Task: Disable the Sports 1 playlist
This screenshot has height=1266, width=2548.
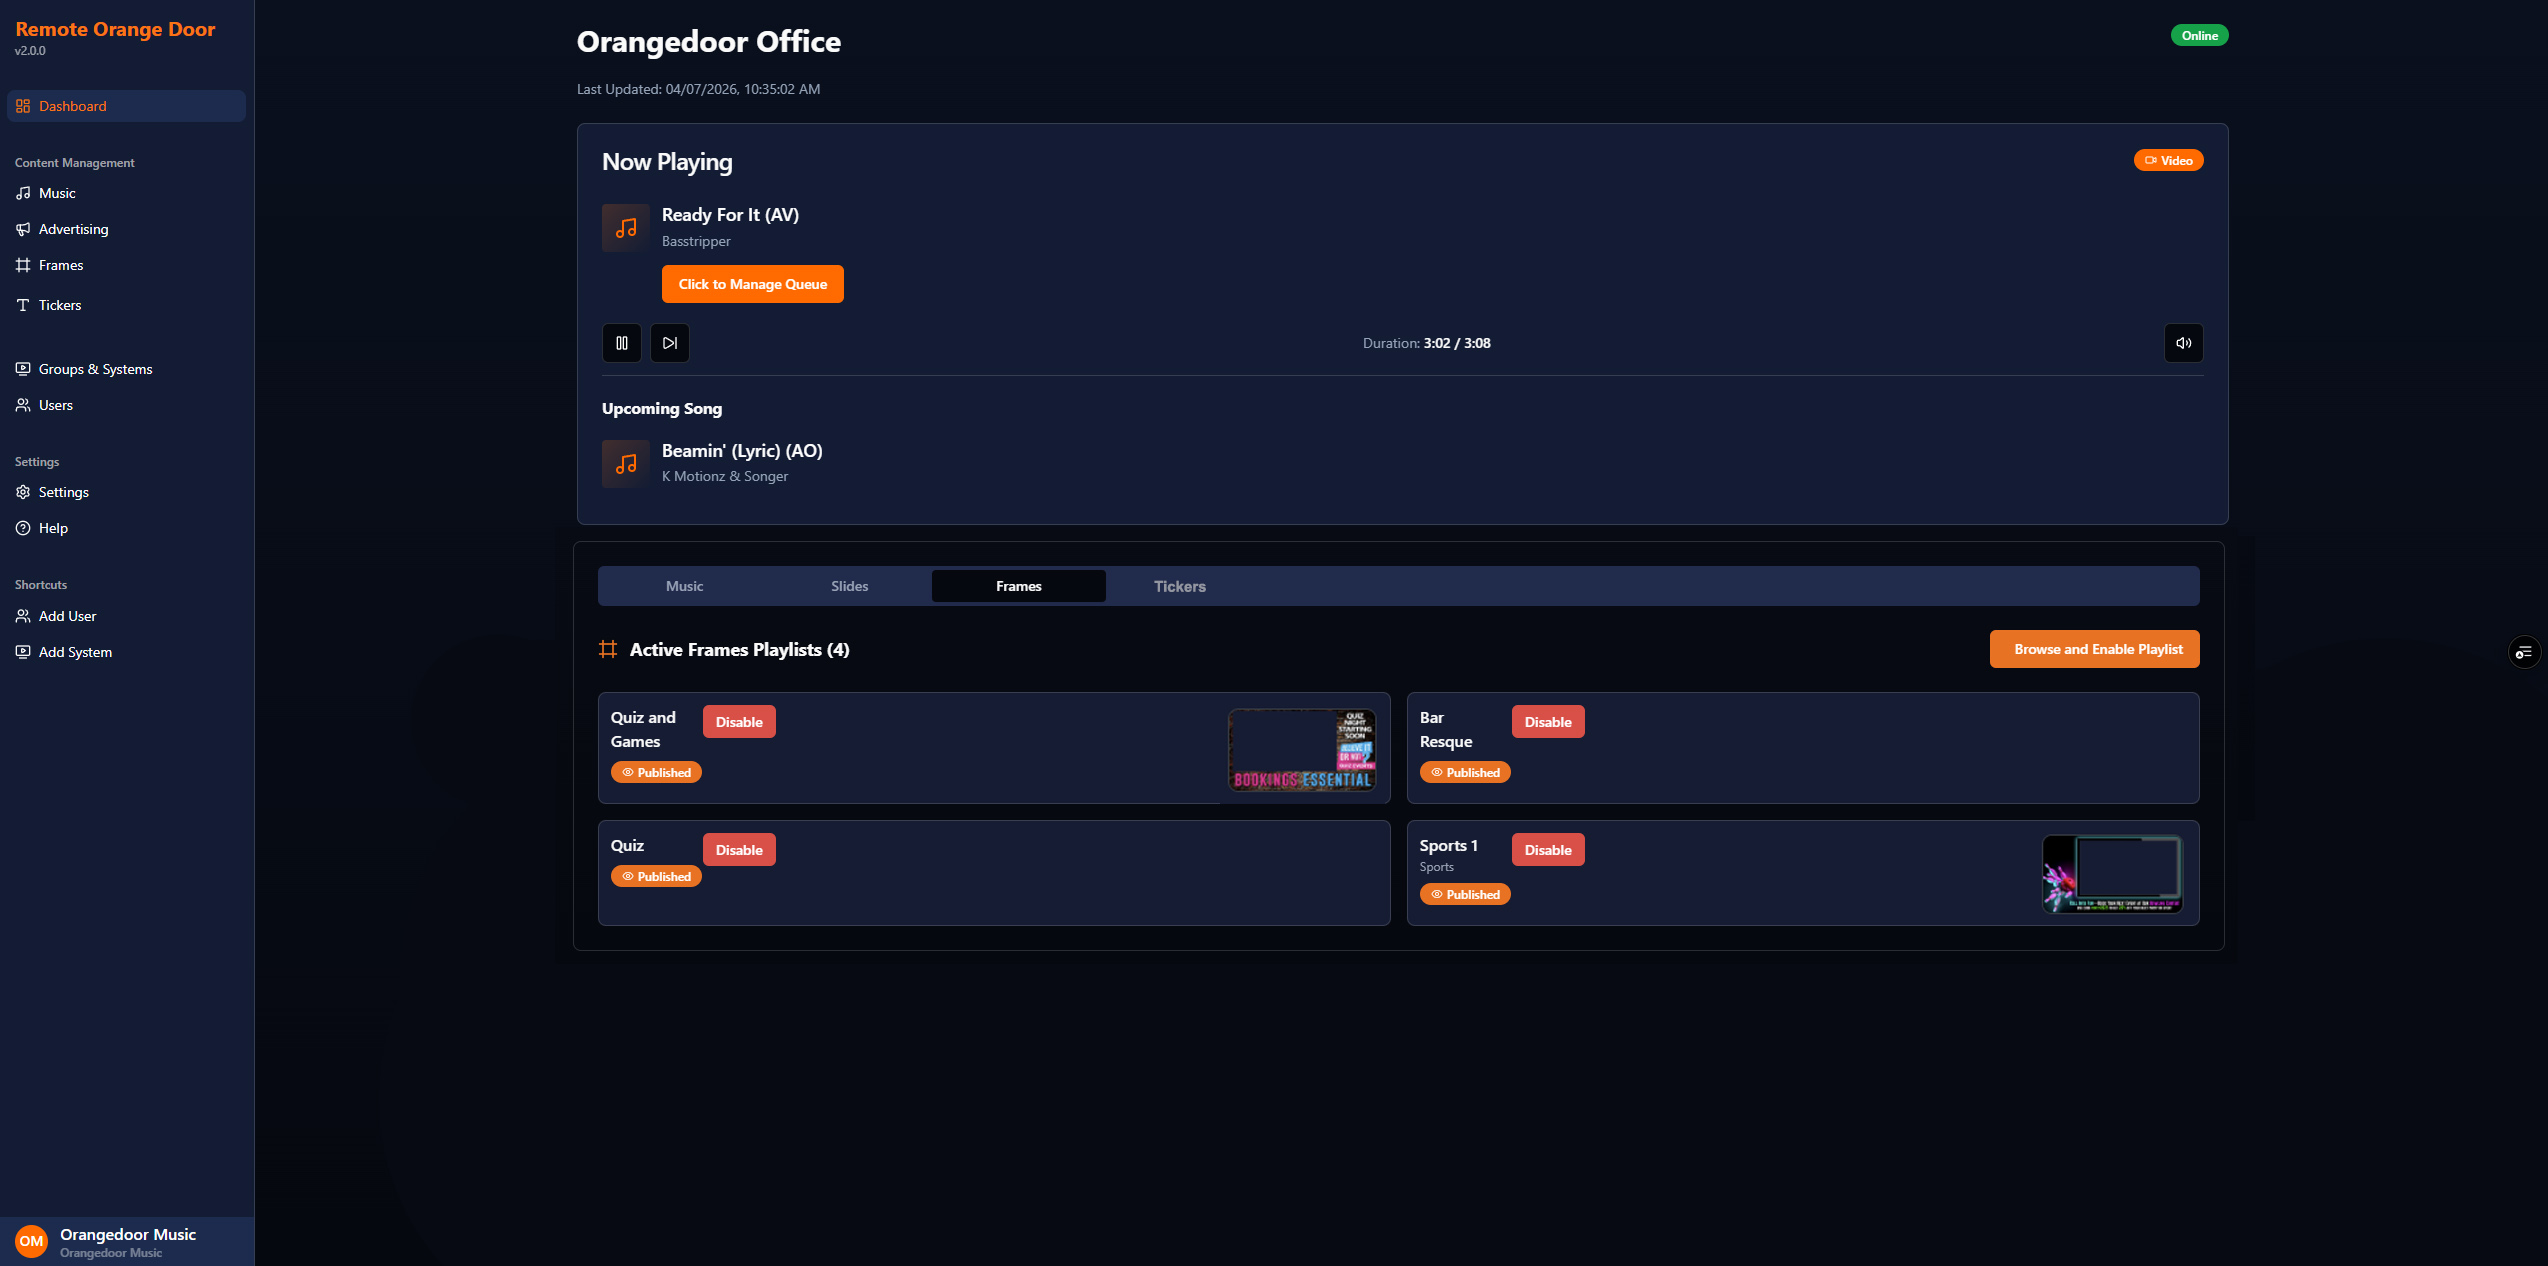Action: click(x=1547, y=850)
